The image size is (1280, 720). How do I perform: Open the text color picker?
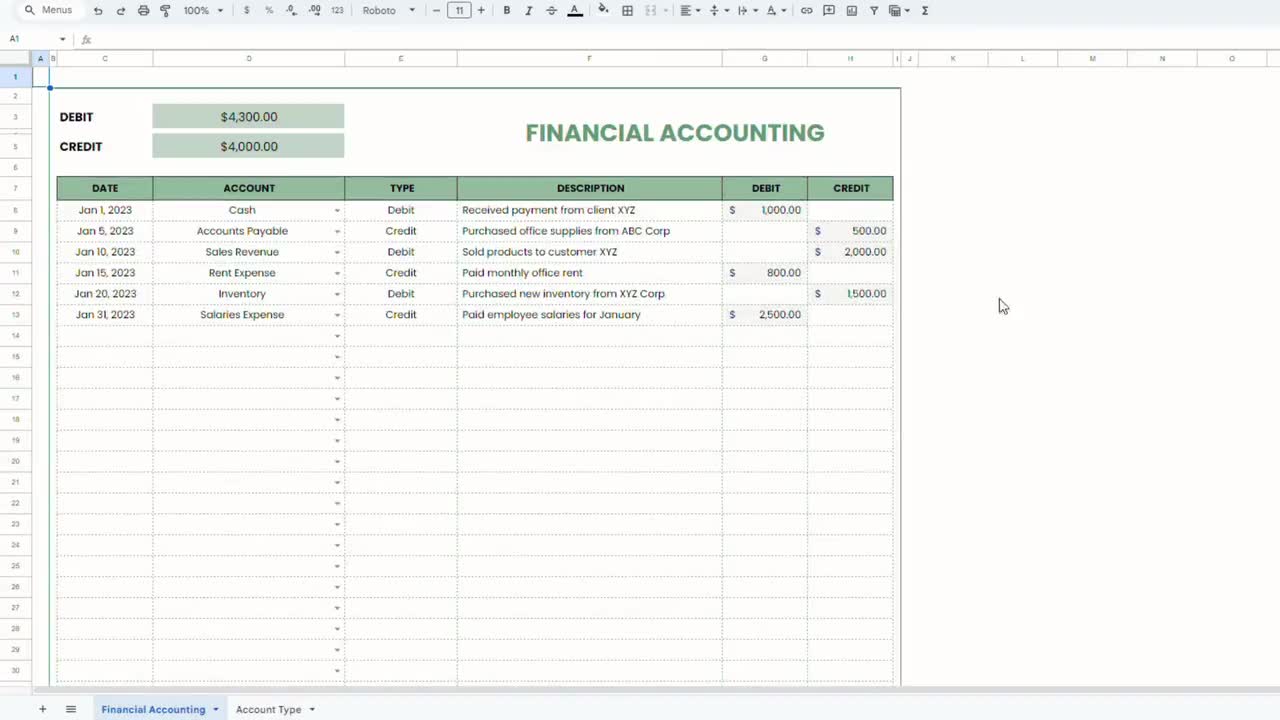[574, 10]
